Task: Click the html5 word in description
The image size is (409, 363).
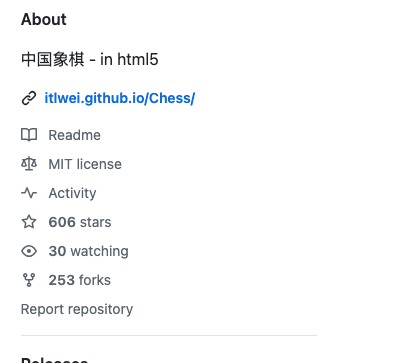Action: pyautogui.click(x=138, y=60)
